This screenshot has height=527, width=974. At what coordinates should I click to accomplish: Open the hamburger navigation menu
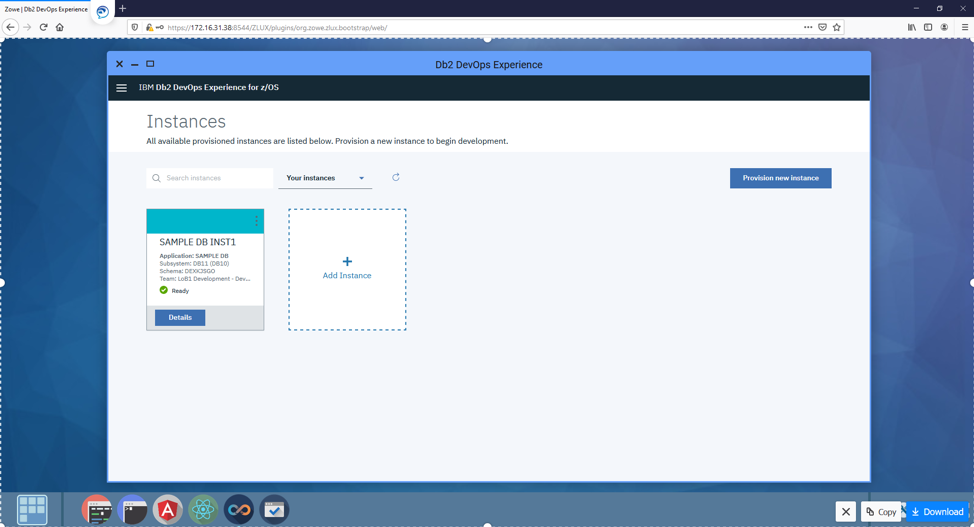122,88
